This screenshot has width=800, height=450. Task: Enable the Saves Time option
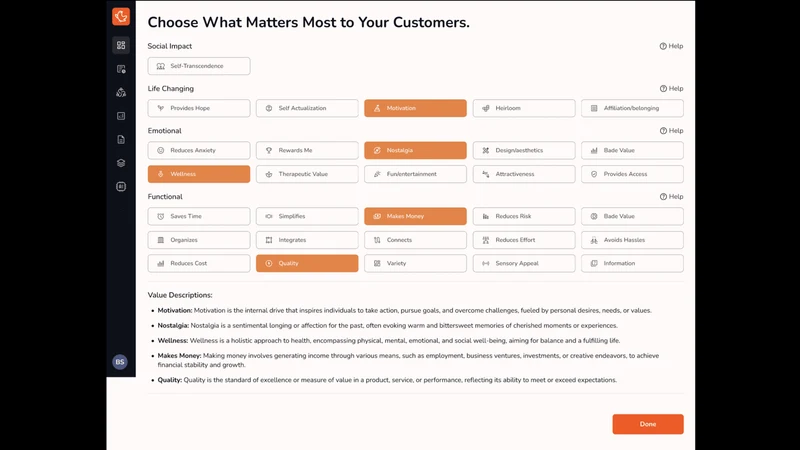[199, 216]
